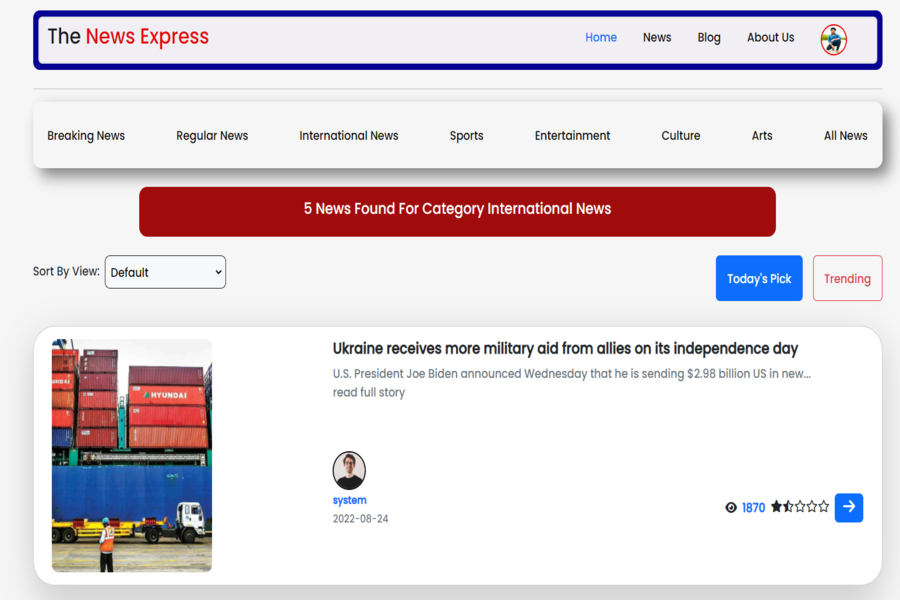Click the Trending button
Screen dimensions: 900x600
click(847, 279)
